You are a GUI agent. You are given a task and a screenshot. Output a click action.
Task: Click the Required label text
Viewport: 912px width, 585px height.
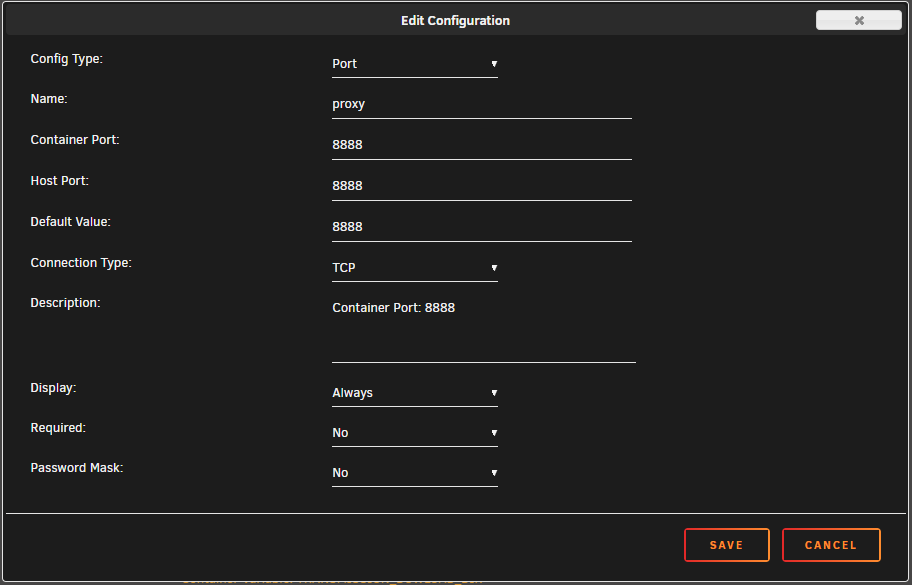click(58, 428)
